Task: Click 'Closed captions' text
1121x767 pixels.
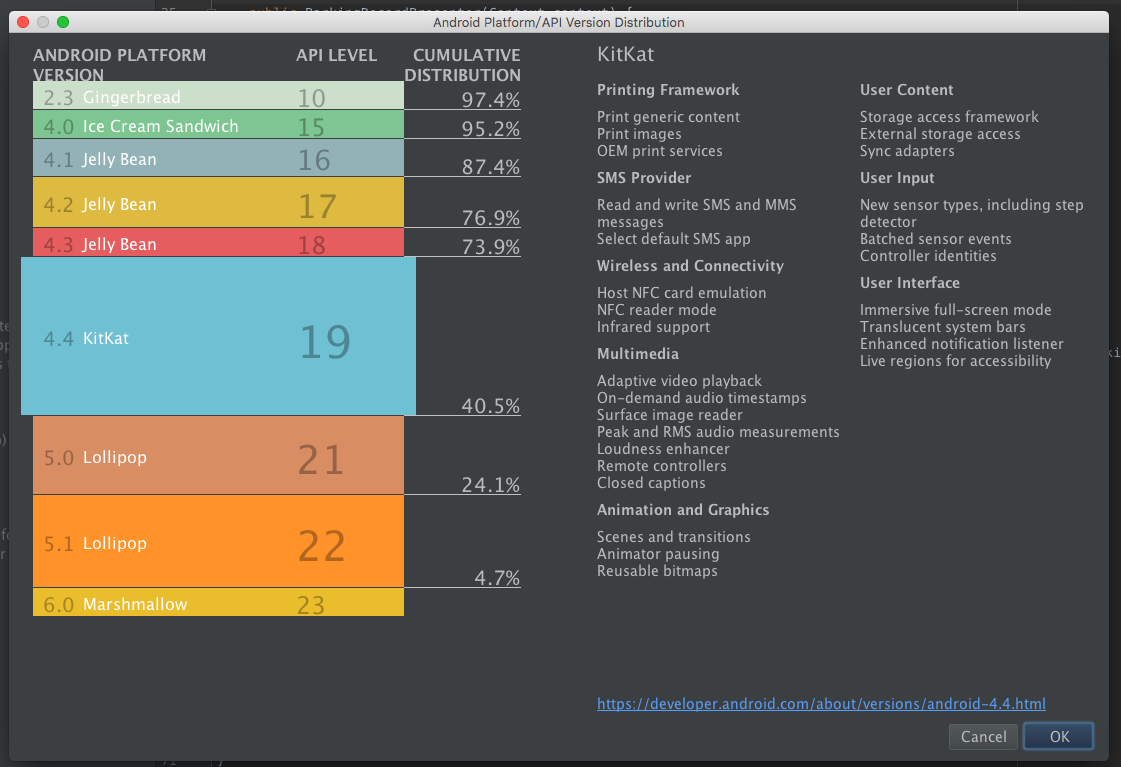Action: [651, 483]
